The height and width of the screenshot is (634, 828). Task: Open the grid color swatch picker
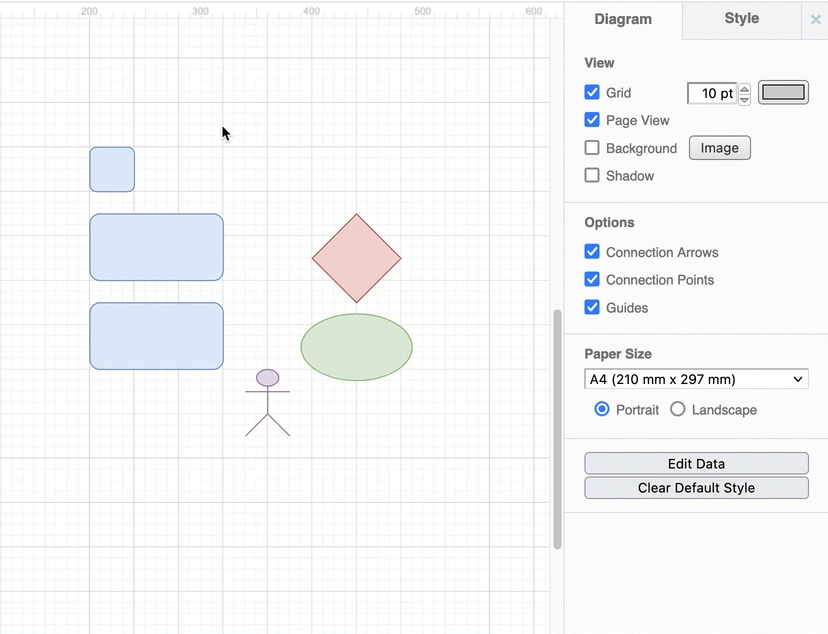tap(783, 91)
